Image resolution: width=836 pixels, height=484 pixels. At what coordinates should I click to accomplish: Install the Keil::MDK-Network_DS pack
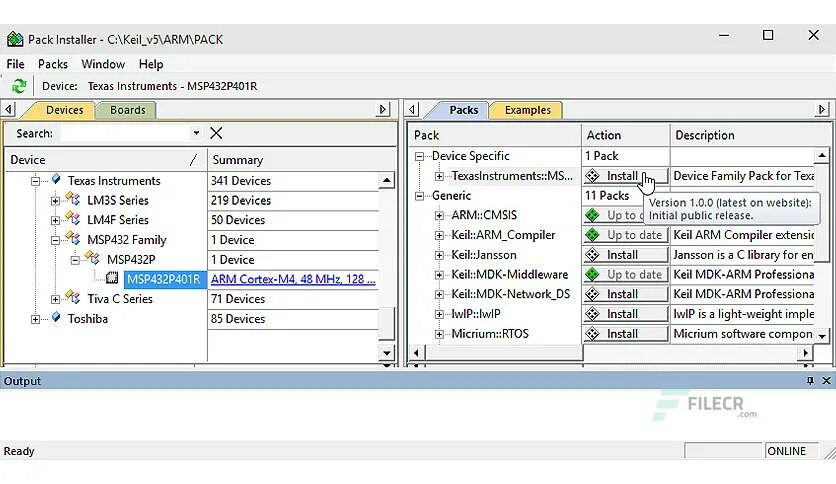click(x=625, y=294)
